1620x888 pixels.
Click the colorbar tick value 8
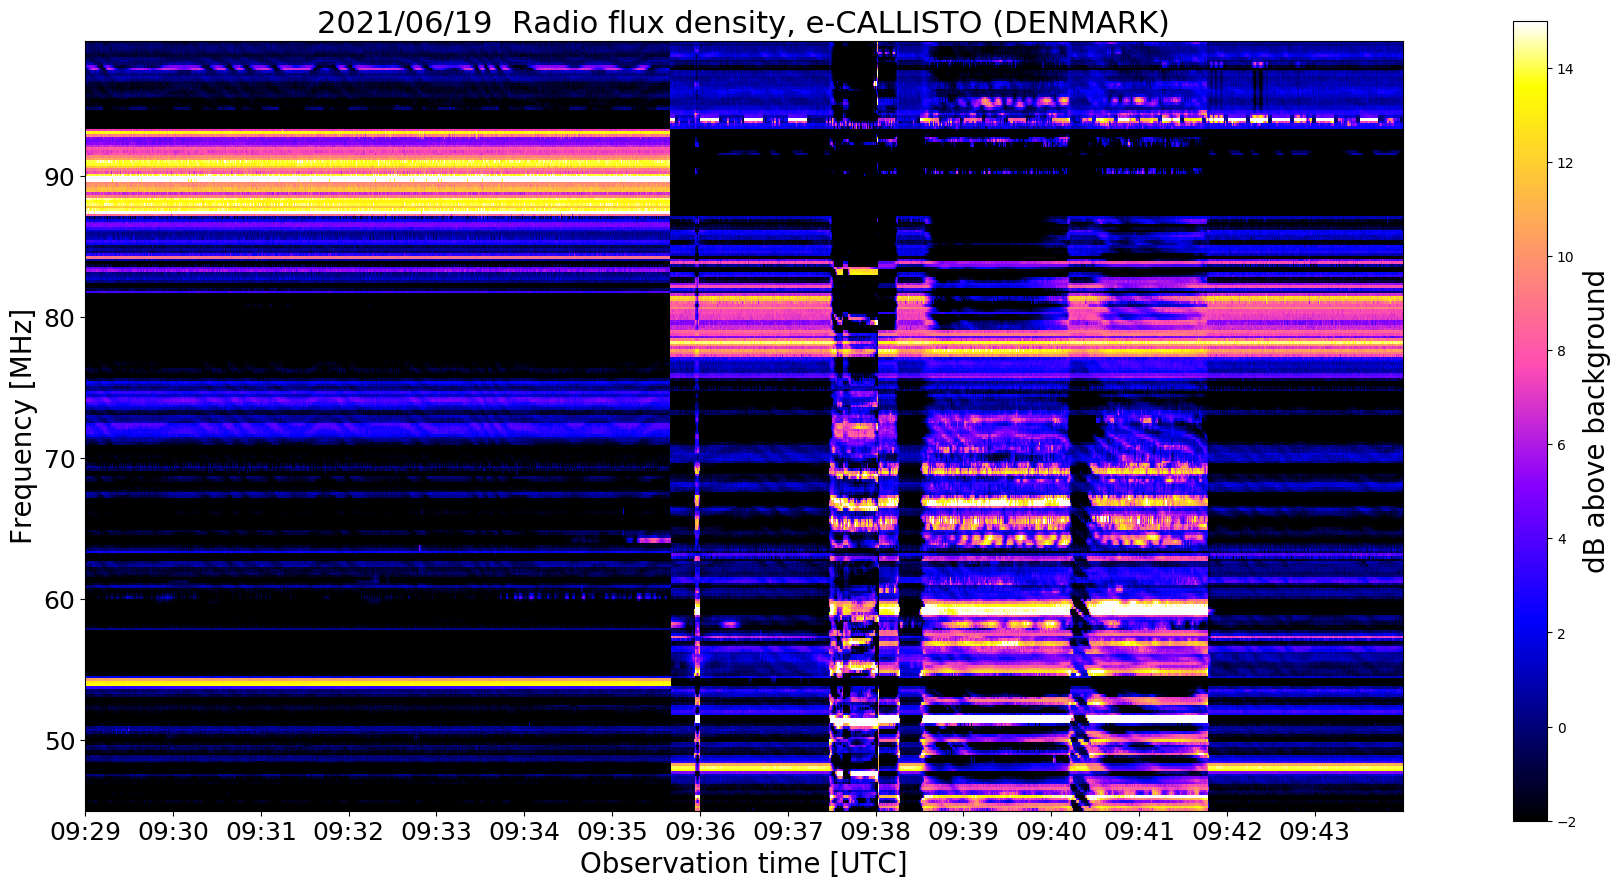pyautogui.click(x=1561, y=351)
